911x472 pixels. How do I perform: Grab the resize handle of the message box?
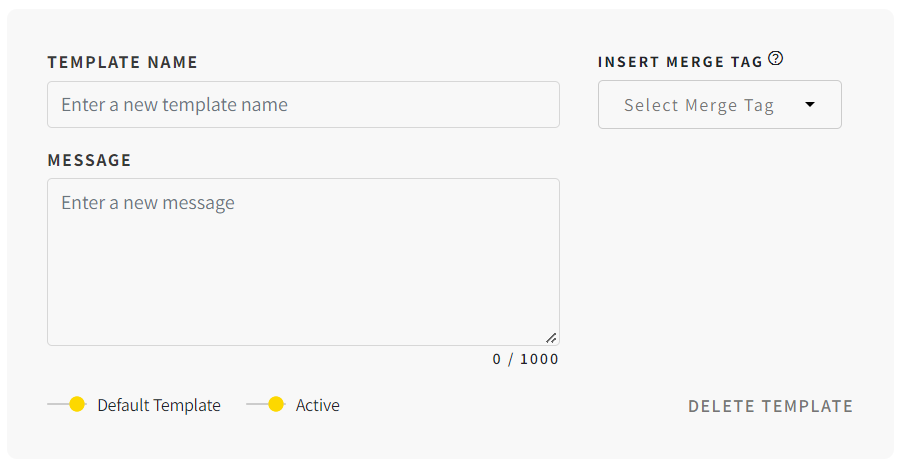551,338
